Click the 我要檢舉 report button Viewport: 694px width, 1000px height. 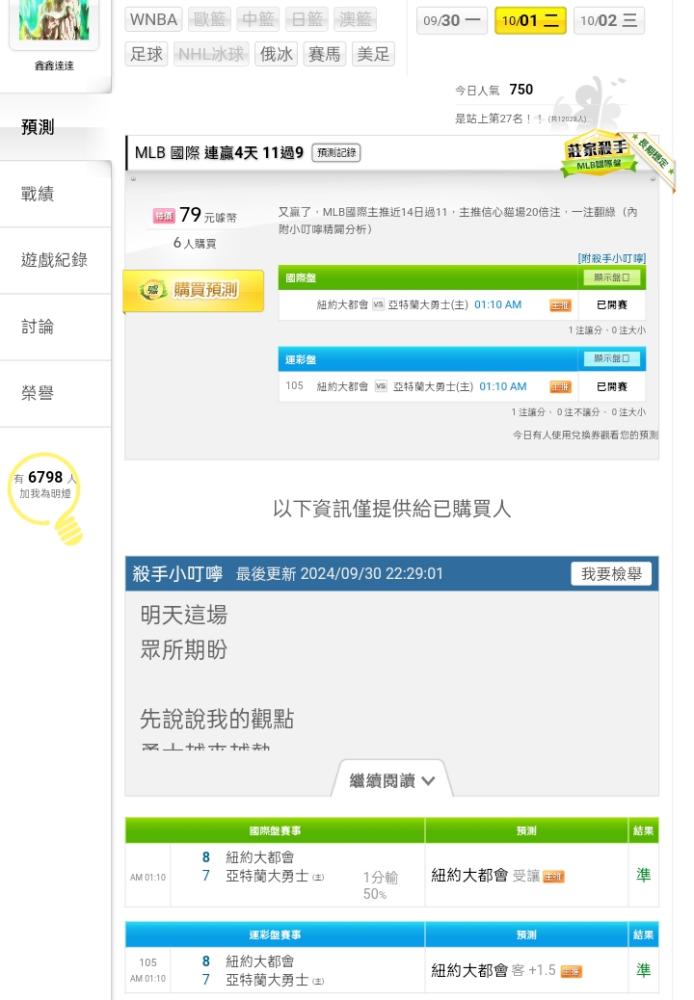tap(611, 574)
